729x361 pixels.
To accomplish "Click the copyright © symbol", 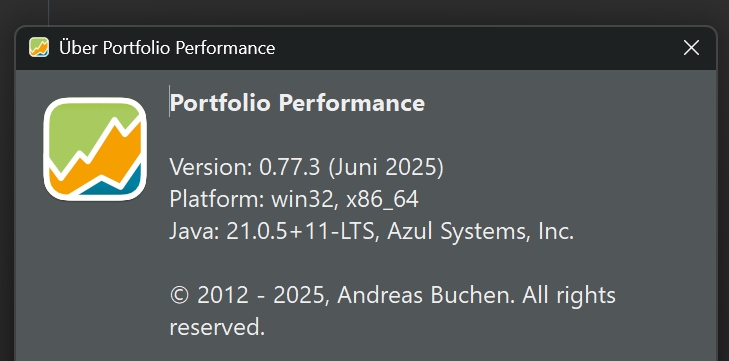I will pyautogui.click(x=180, y=295).
